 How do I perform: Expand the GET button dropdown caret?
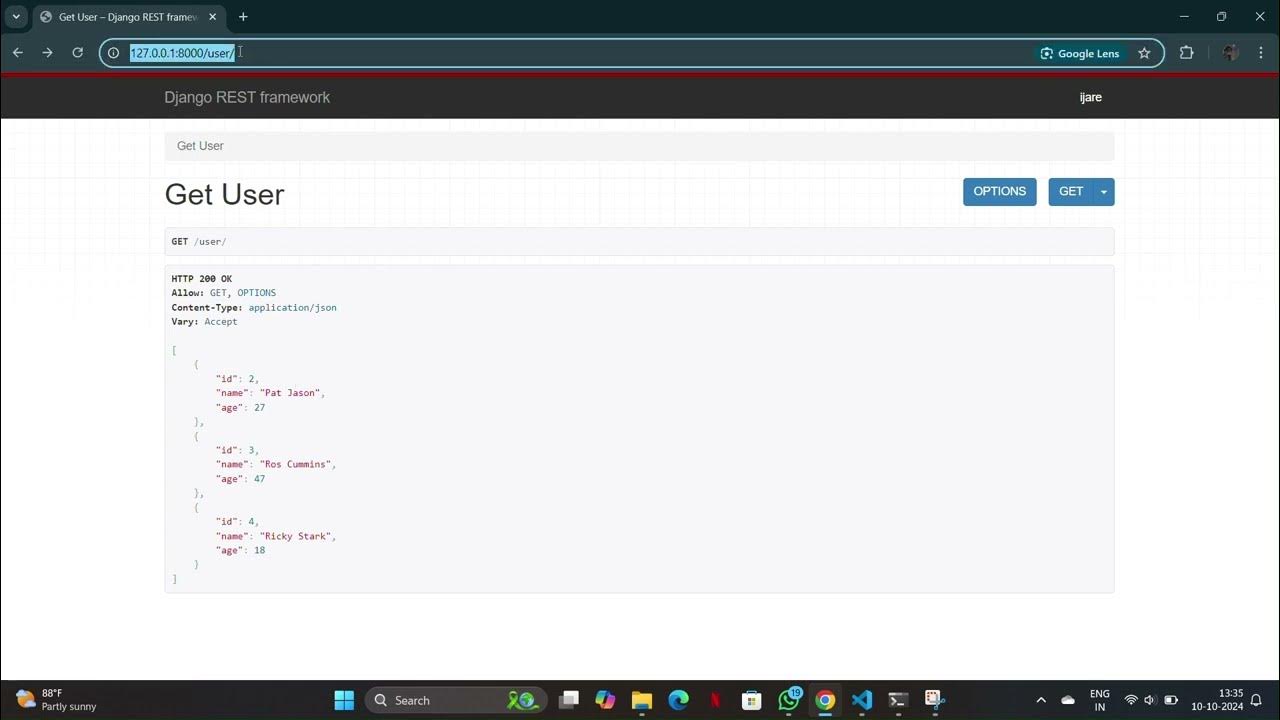point(1104,192)
